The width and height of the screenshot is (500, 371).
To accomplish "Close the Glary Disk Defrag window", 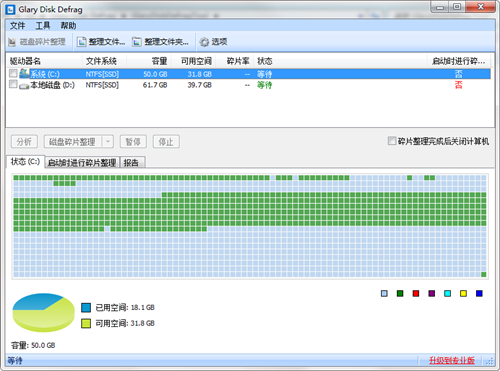I will pos(480,7).
